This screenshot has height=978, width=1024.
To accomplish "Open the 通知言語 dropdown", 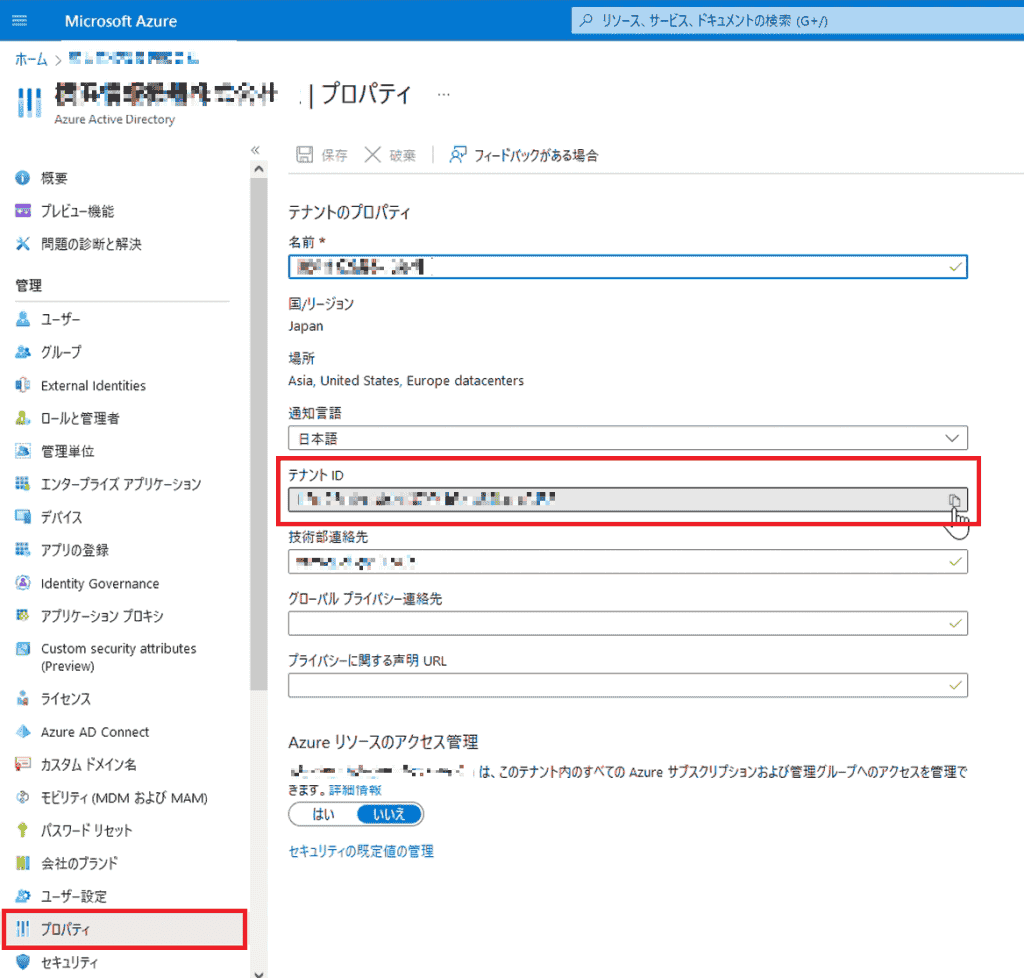I will point(628,438).
